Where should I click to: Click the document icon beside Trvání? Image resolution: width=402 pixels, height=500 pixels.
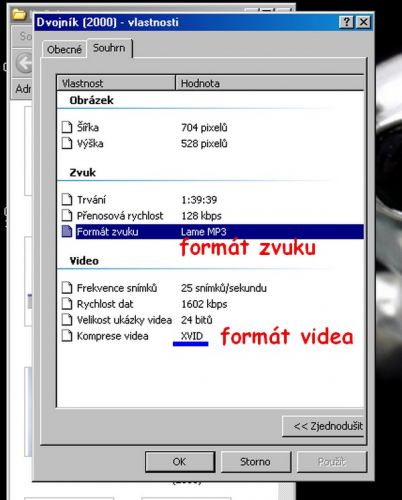[x=67, y=199]
